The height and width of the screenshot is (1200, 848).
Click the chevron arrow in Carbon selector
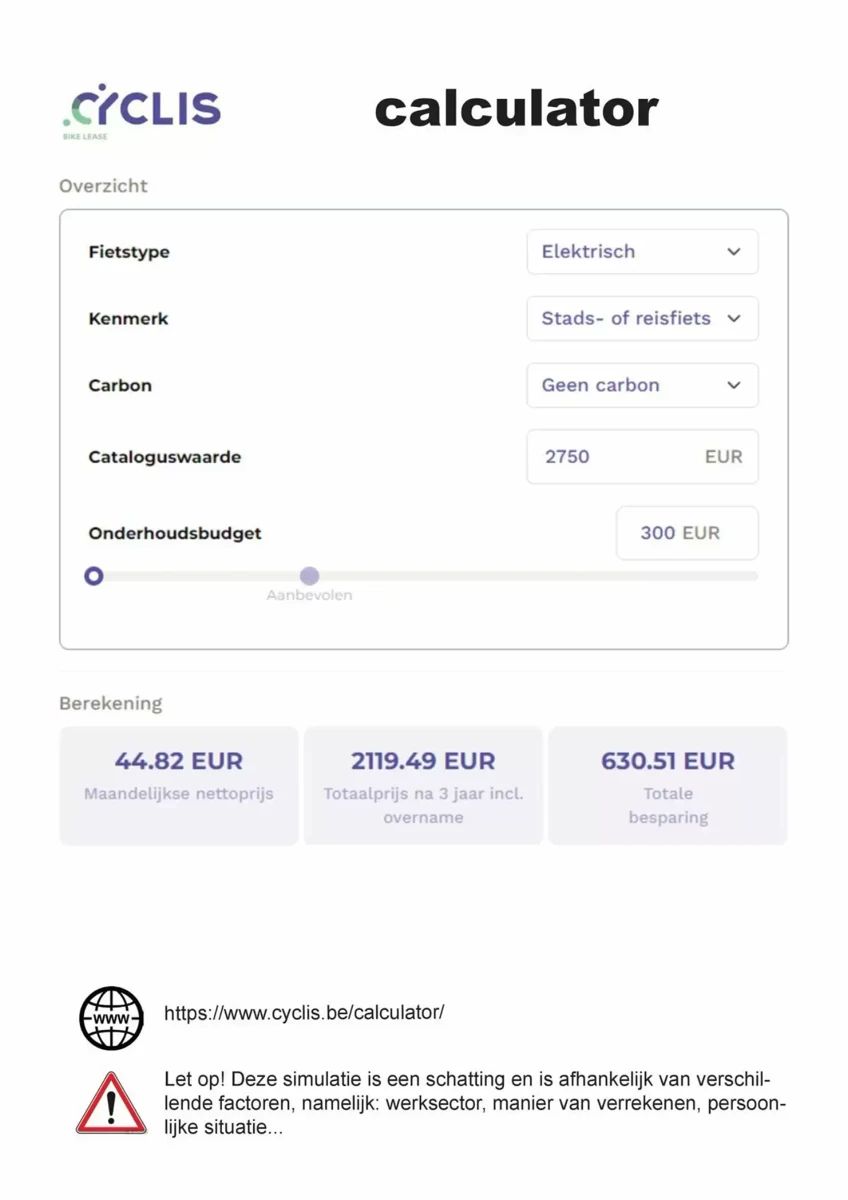pos(734,385)
